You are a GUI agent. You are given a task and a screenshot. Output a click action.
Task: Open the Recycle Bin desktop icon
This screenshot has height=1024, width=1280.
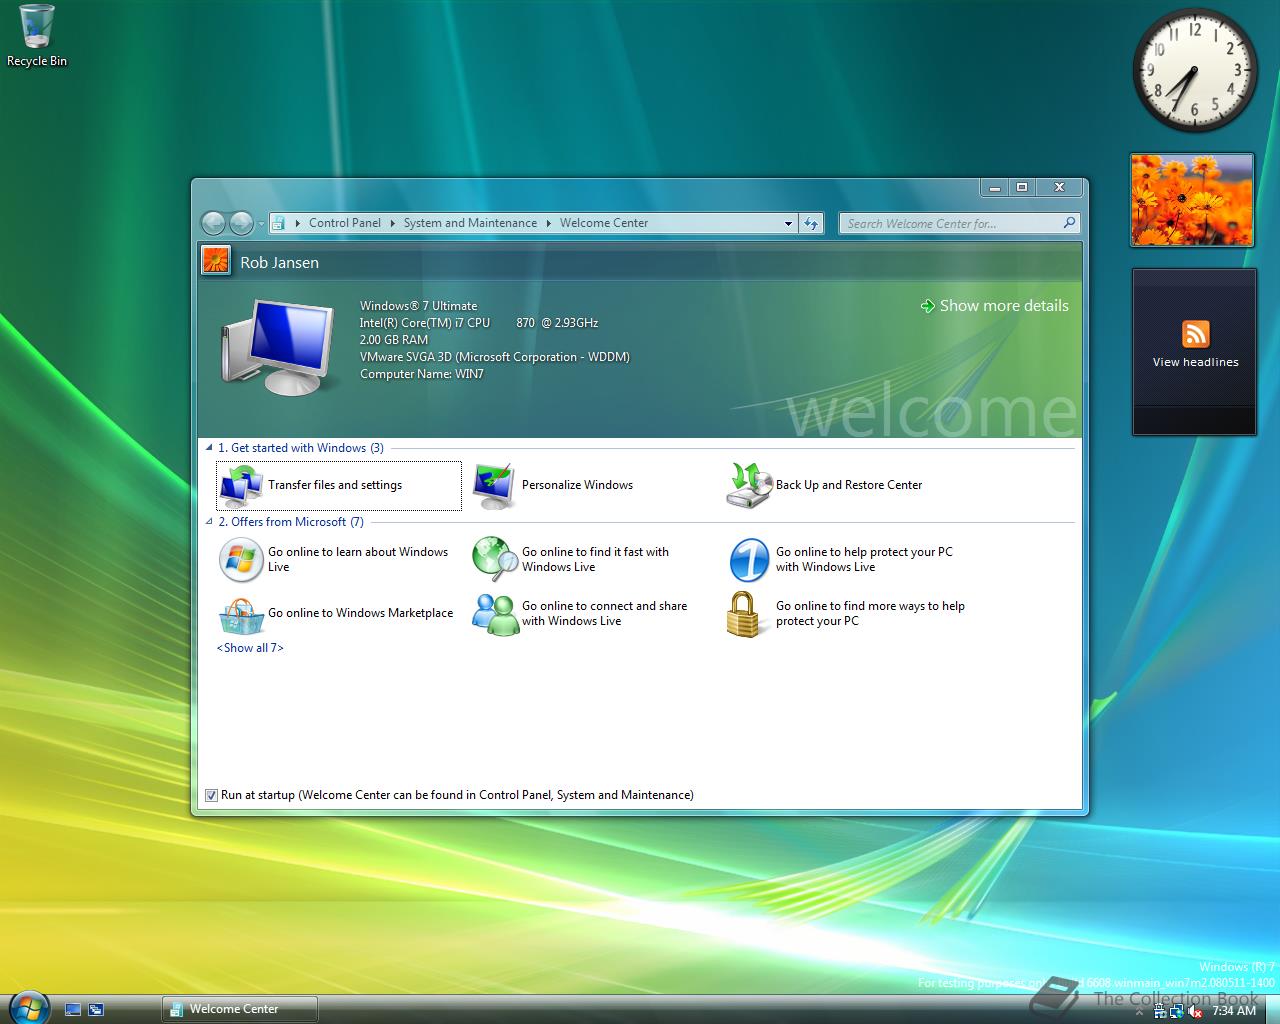(x=37, y=36)
